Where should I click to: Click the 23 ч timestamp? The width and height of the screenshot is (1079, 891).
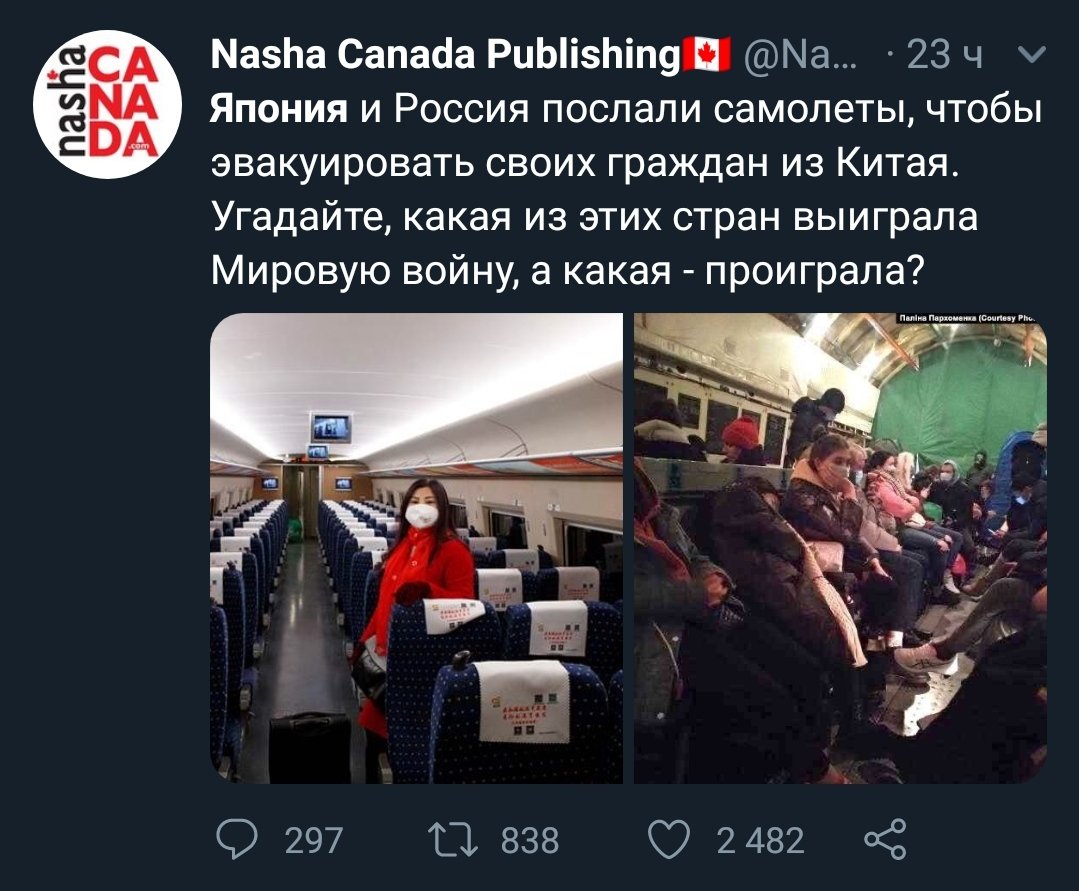click(x=943, y=54)
